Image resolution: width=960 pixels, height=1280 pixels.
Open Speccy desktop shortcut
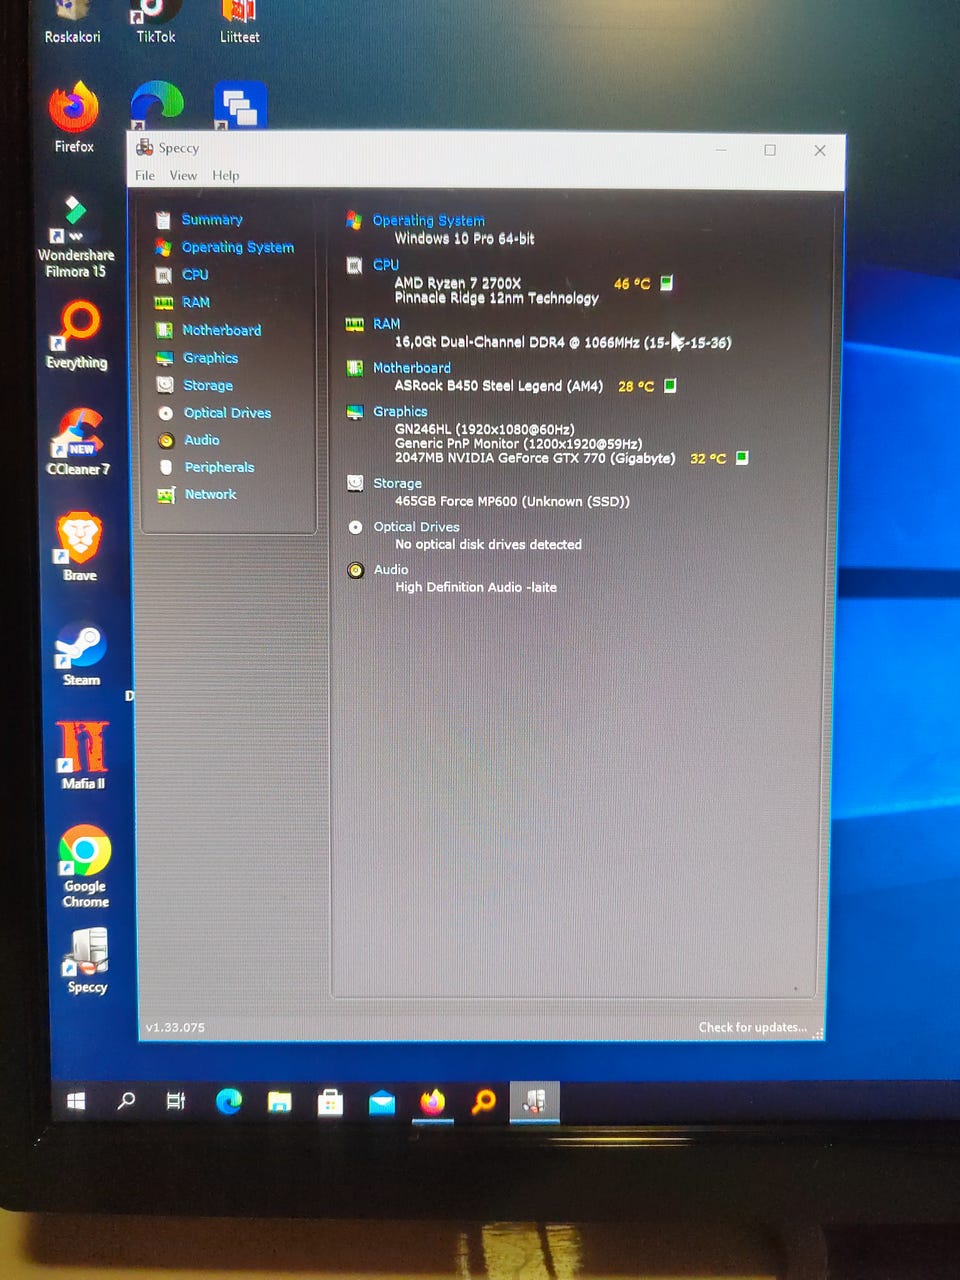(87, 961)
